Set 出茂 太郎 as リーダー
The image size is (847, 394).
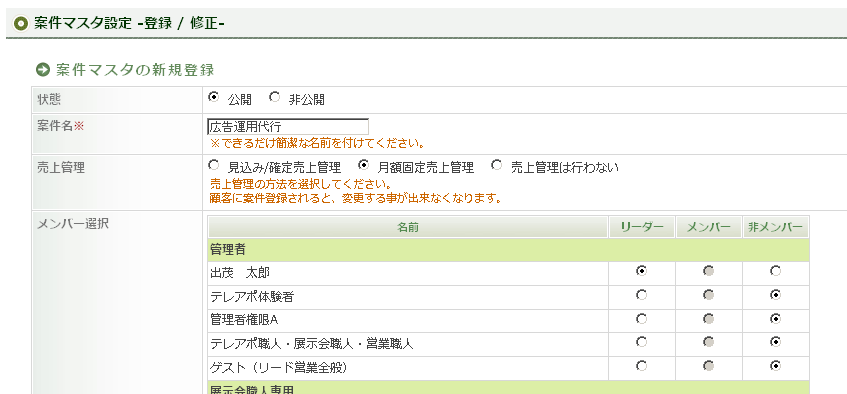[641, 271]
